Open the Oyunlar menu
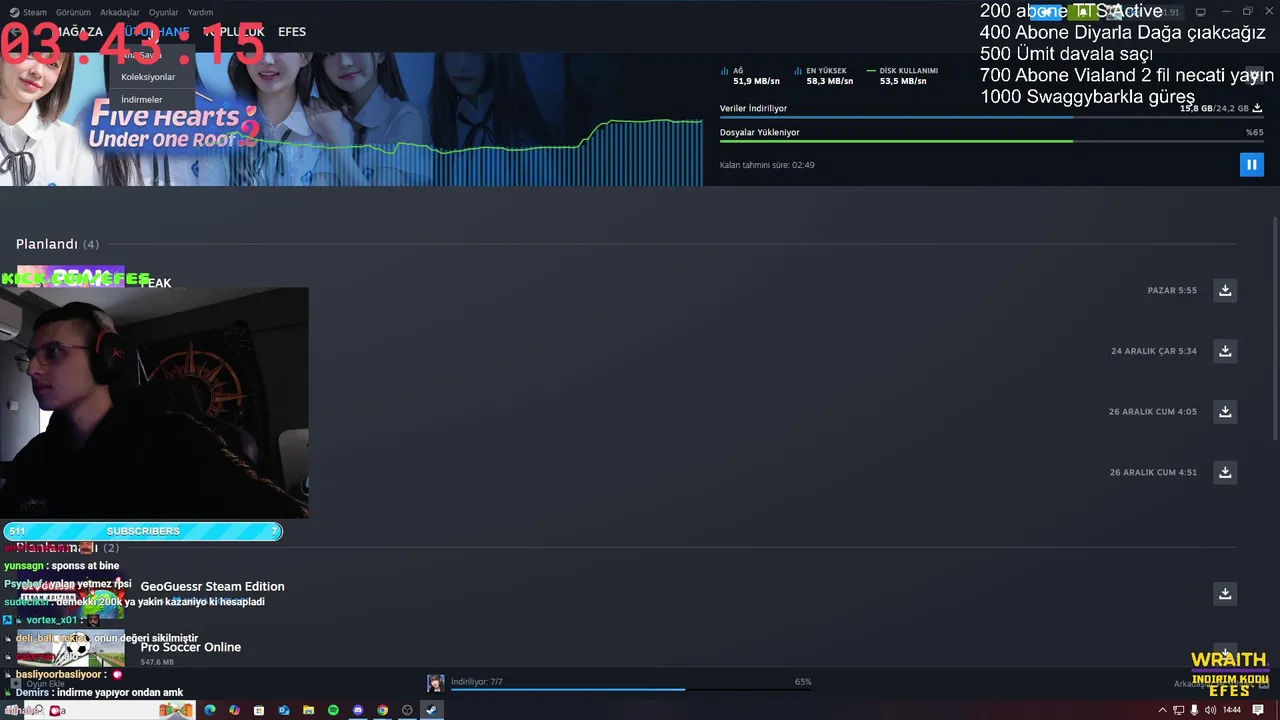This screenshot has width=1280, height=720. [x=164, y=12]
